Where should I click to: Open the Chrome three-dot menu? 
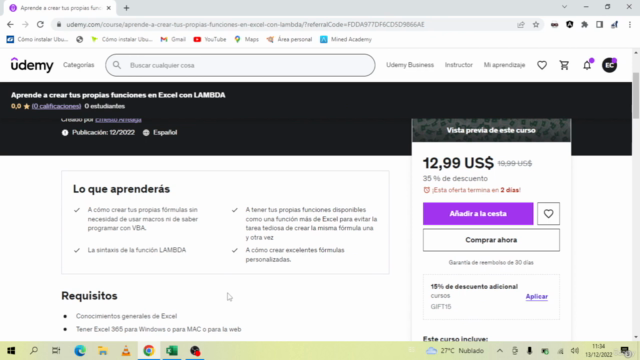(x=630, y=24)
